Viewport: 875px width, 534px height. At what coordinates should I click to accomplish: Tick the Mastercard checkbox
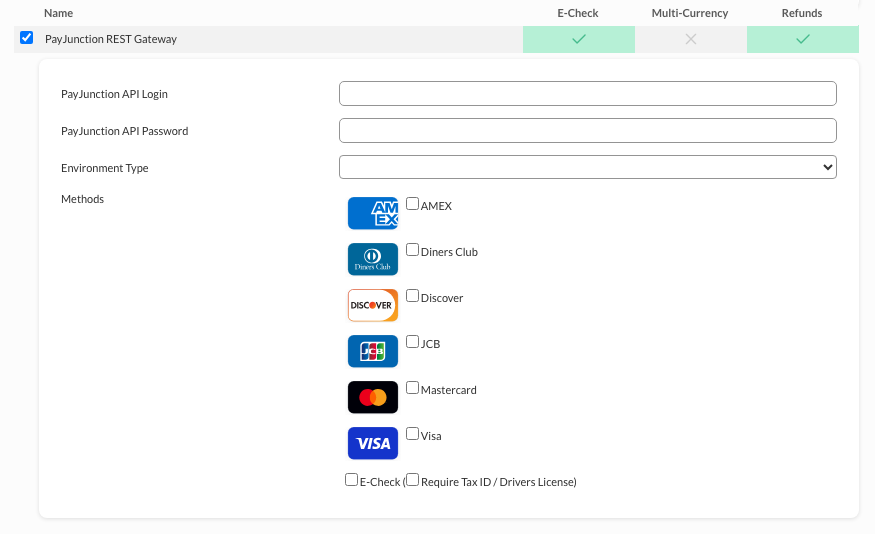tap(412, 388)
